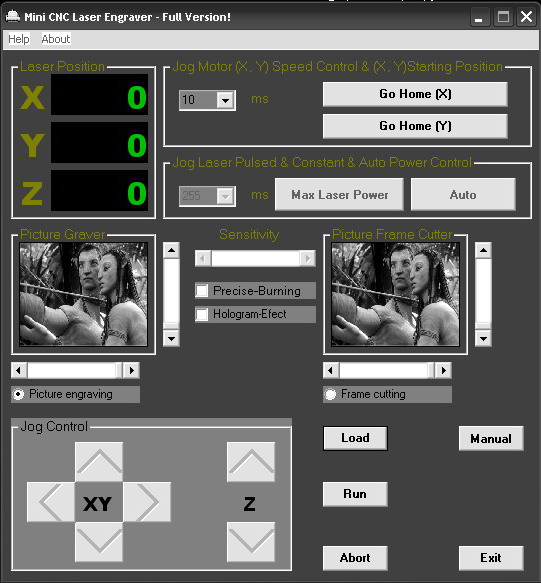The height and width of the screenshot is (583, 541).
Task: Increase Sensitivity with the right arrow
Action: point(308,258)
